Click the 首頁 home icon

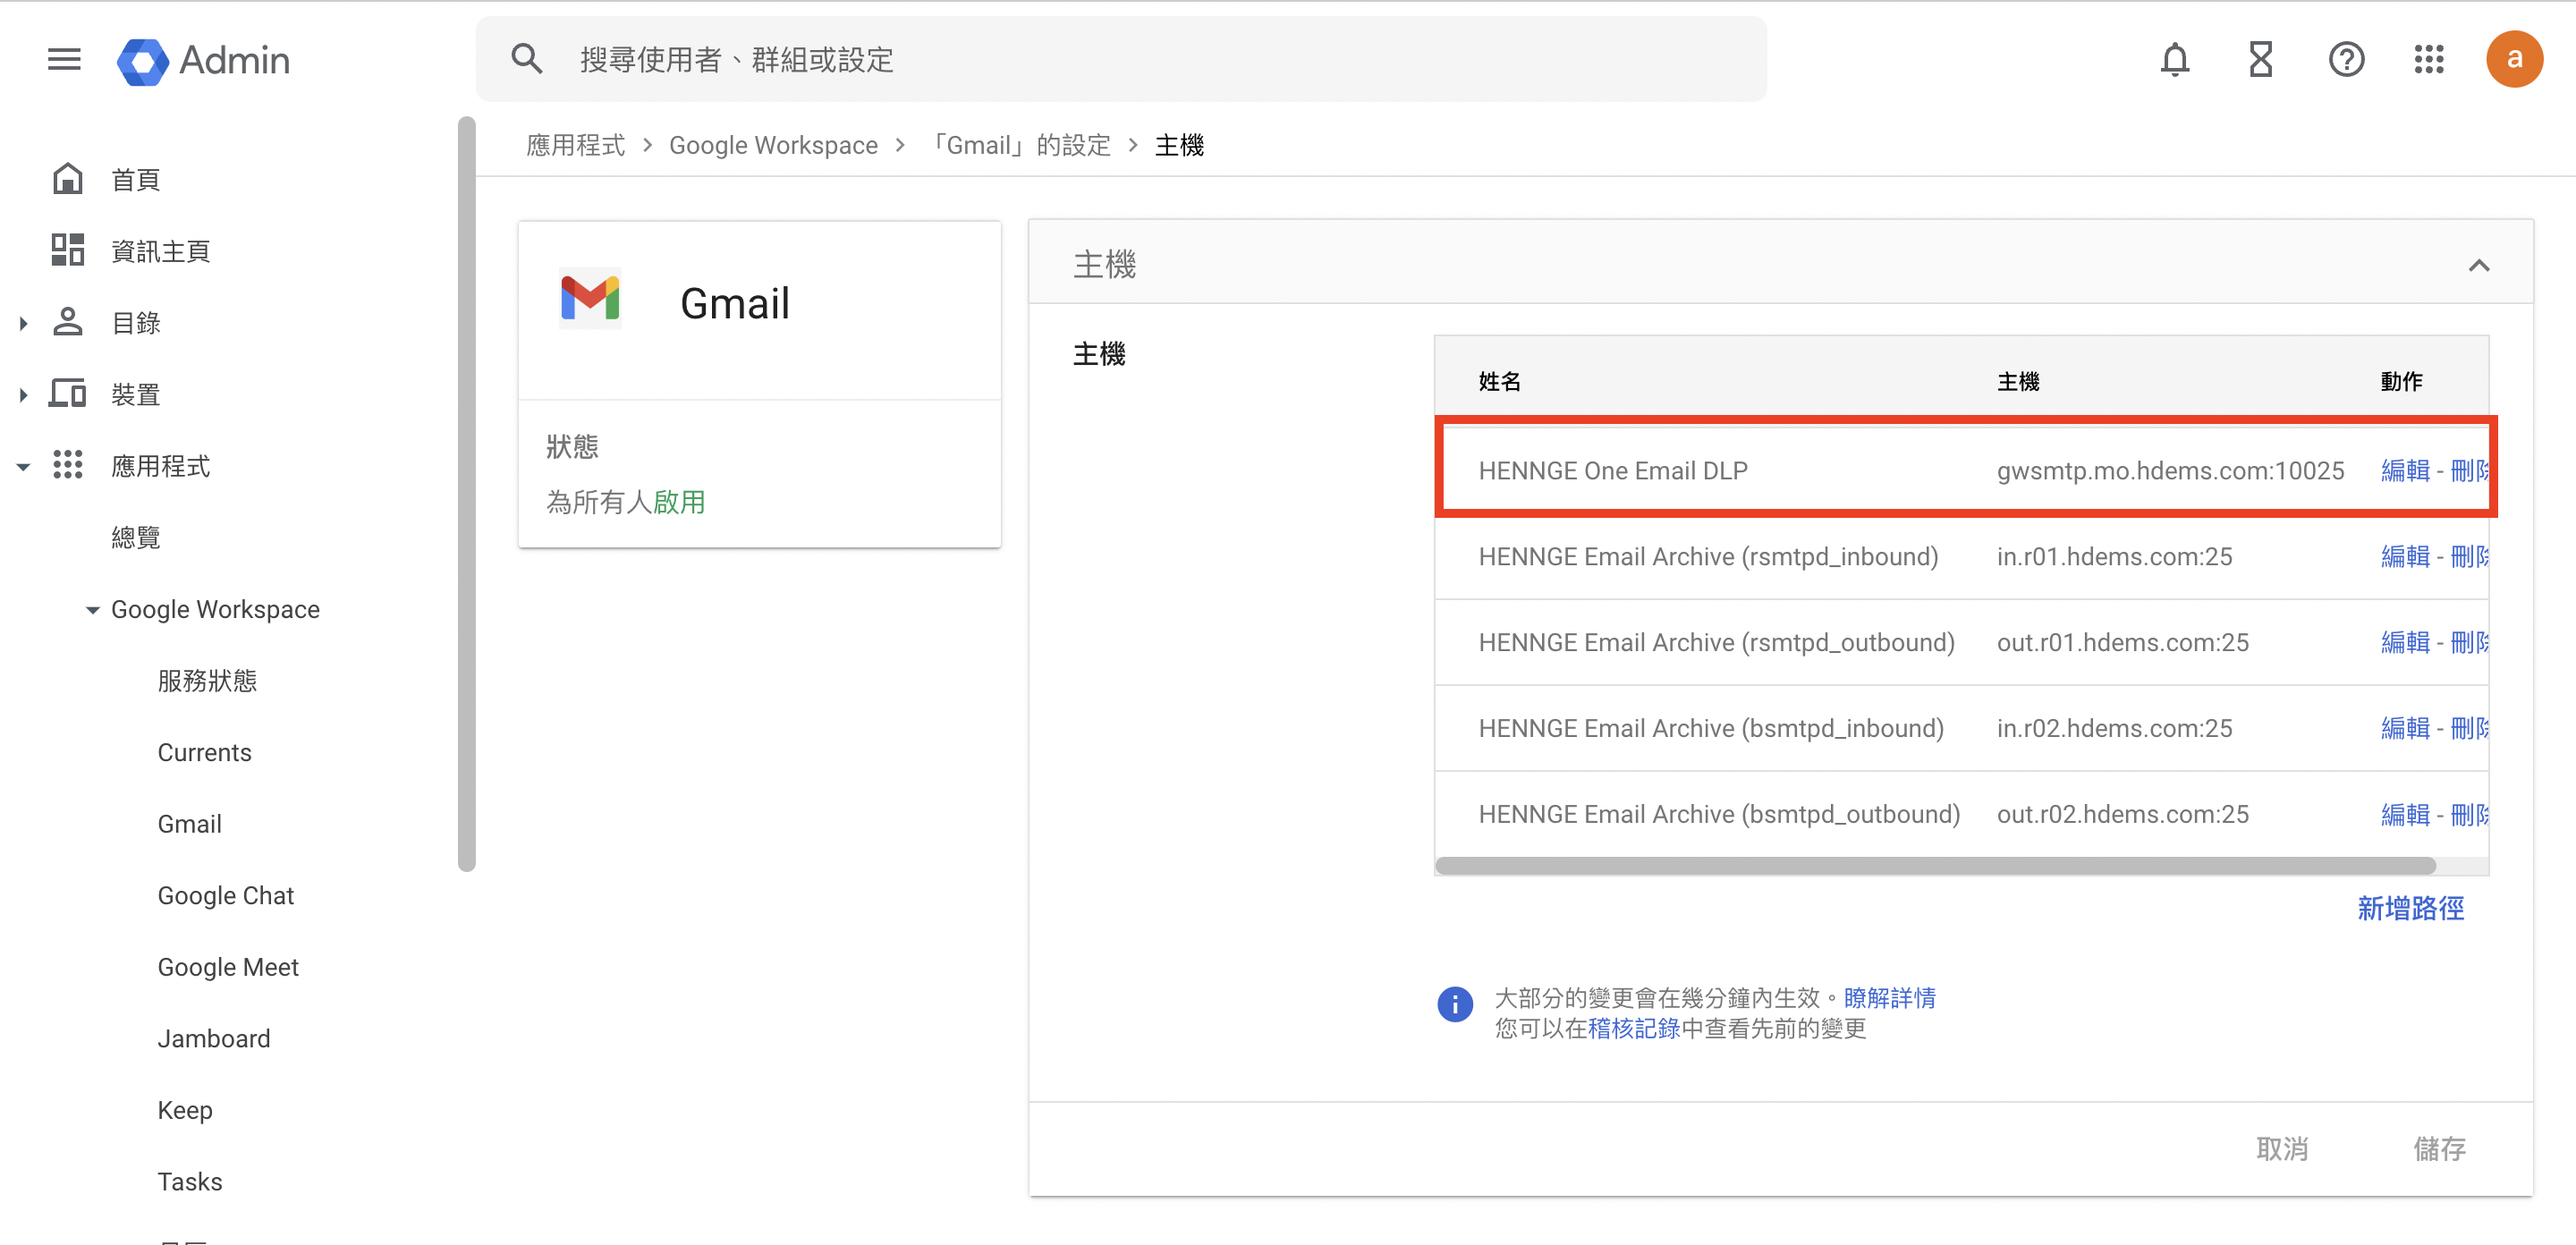point(67,179)
